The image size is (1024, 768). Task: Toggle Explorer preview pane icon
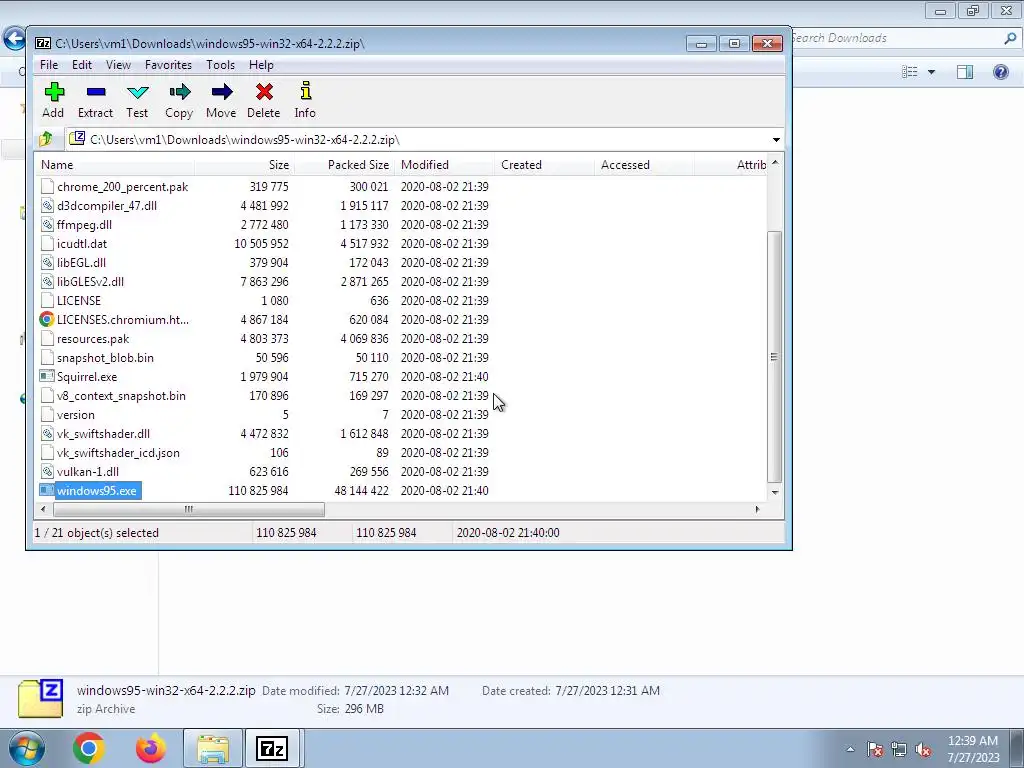(x=965, y=72)
